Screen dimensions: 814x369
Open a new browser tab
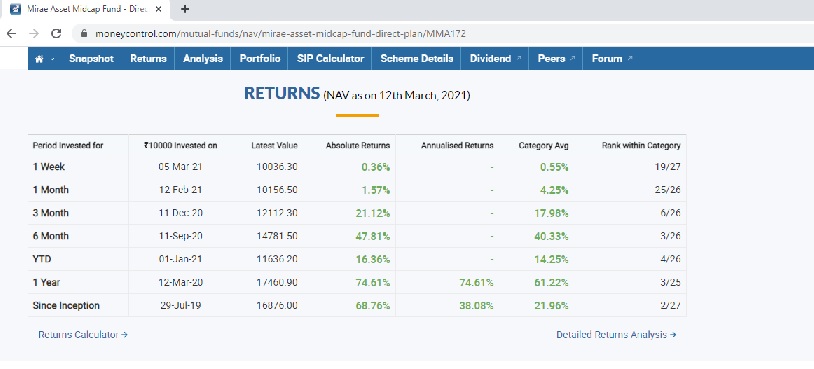coord(185,9)
